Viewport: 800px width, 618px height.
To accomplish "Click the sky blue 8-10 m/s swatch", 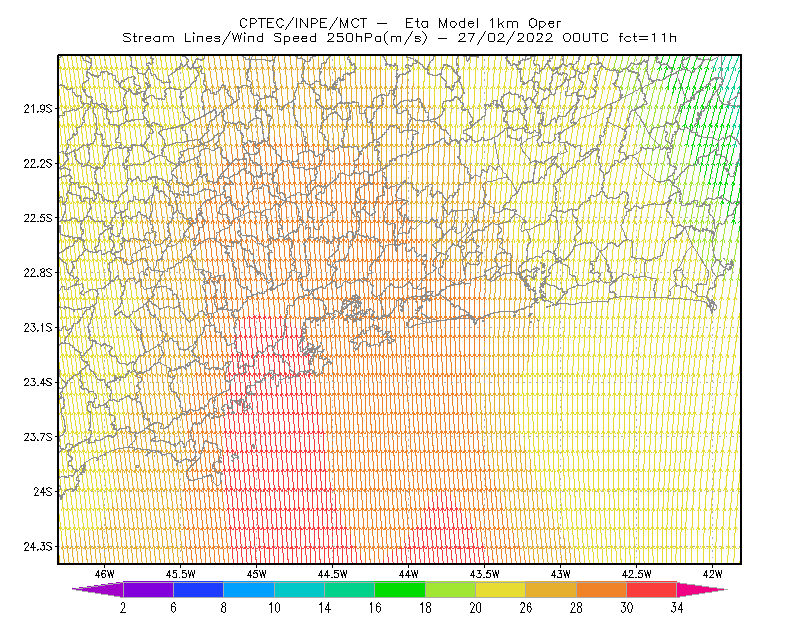I will point(248,589).
